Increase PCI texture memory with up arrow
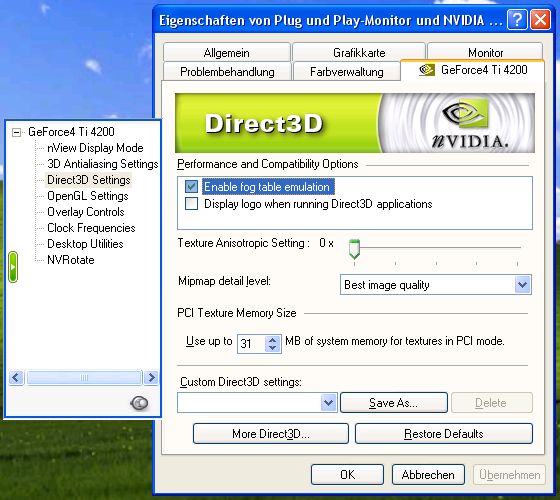The width and height of the screenshot is (560, 500). coord(273,340)
